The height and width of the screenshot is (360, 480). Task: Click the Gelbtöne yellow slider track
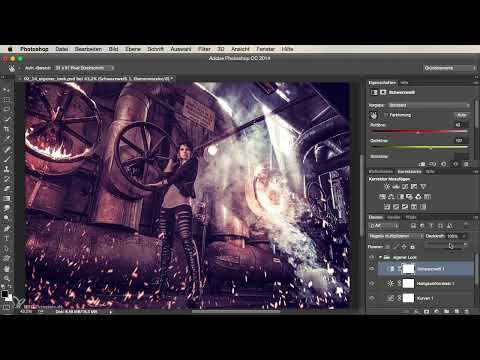pos(419,147)
